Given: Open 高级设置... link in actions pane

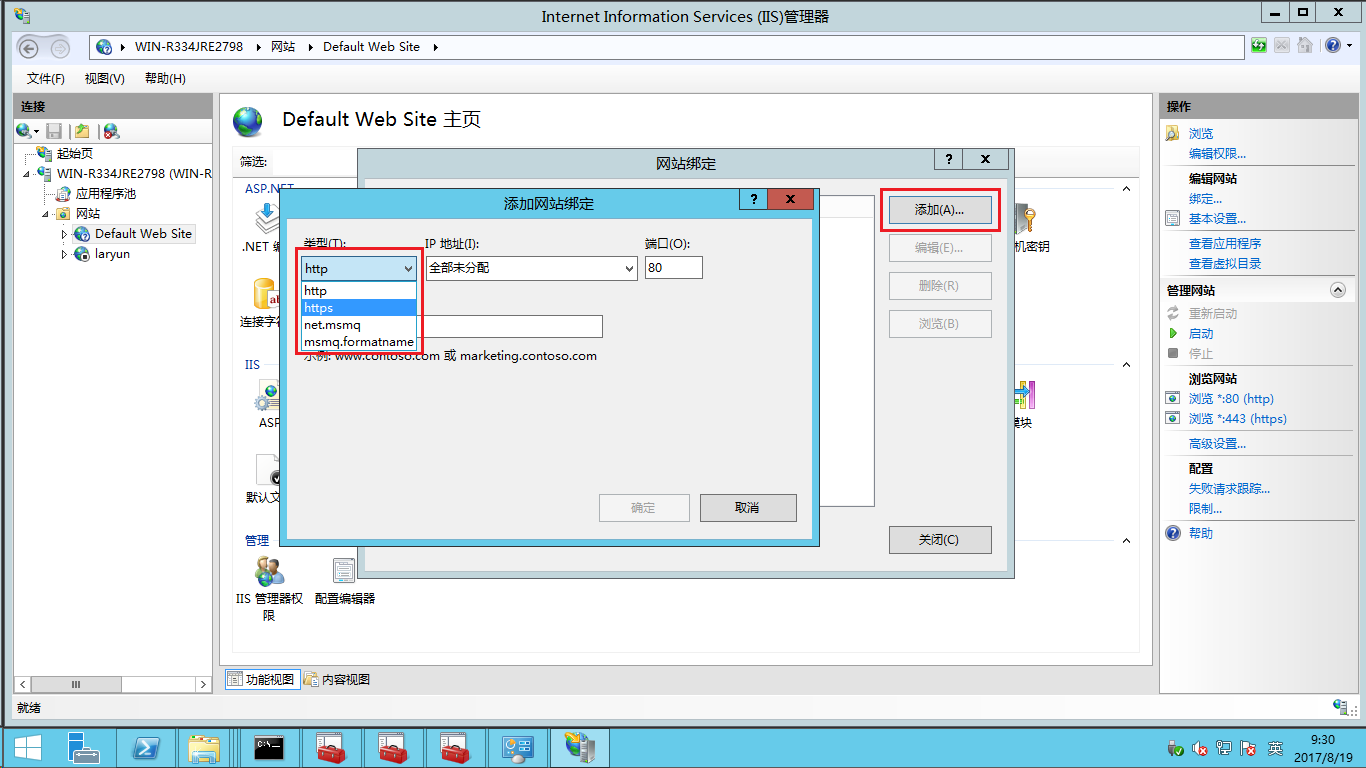Looking at the screenshot, I should (x=1217, y=444).
